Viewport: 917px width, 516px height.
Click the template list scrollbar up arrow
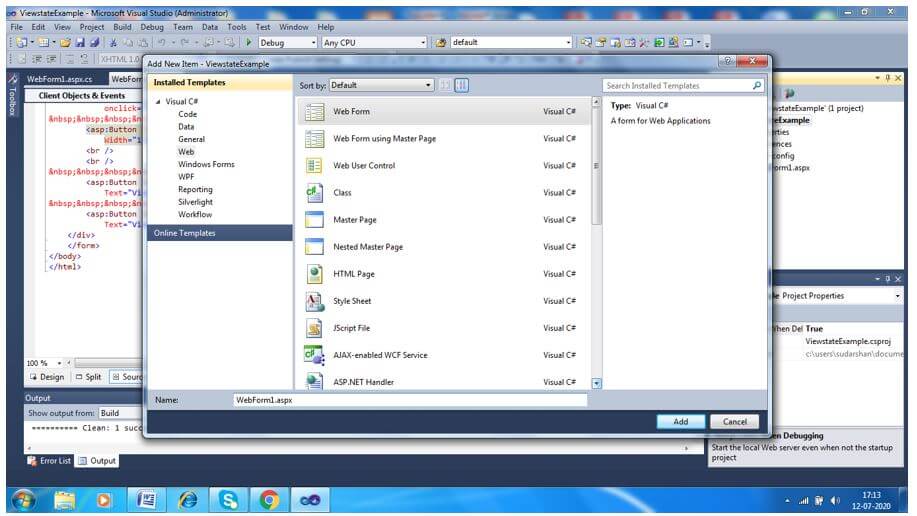point(597,102)
